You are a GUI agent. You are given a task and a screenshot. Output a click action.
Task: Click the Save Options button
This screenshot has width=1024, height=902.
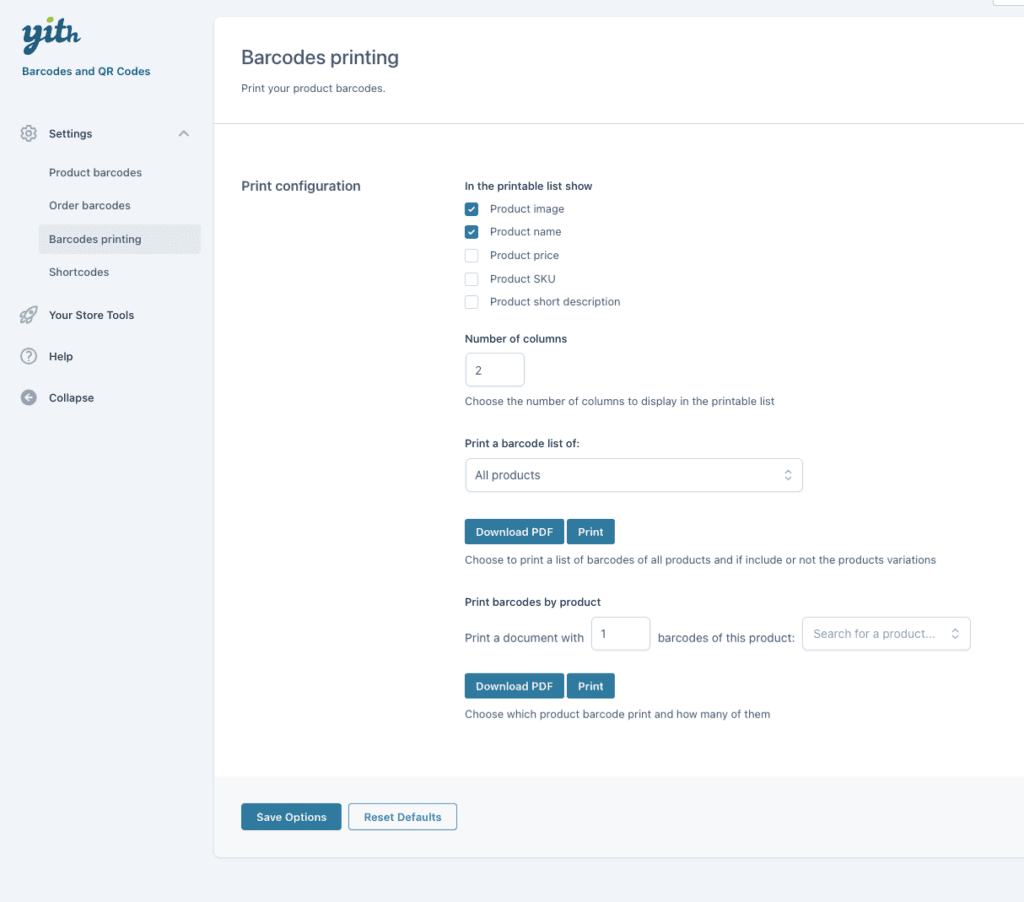click(291, 817)
